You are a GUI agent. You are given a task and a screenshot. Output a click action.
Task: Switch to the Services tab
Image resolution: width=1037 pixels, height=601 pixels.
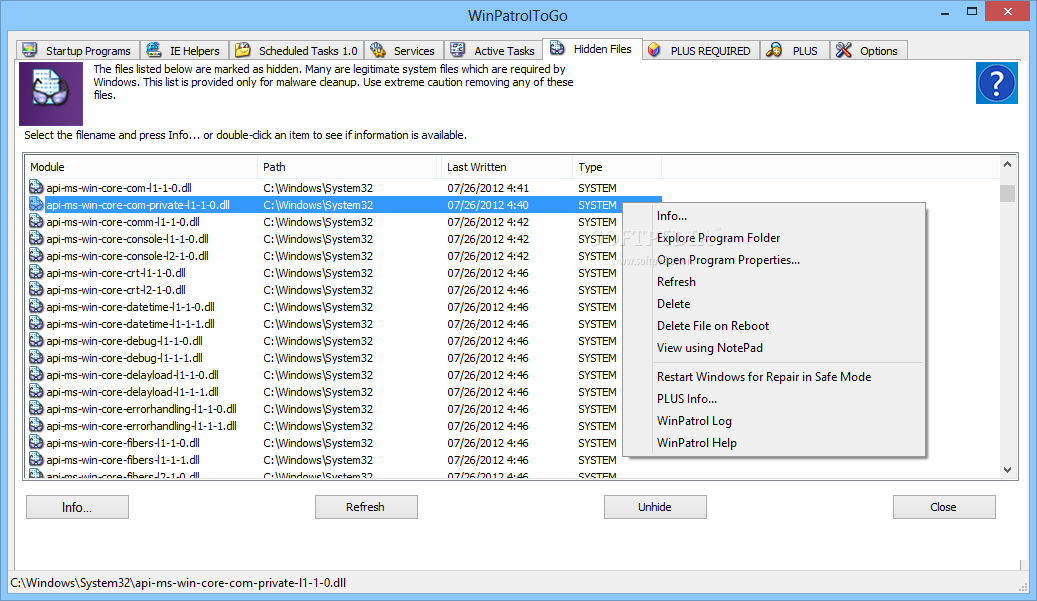point(404,51)
